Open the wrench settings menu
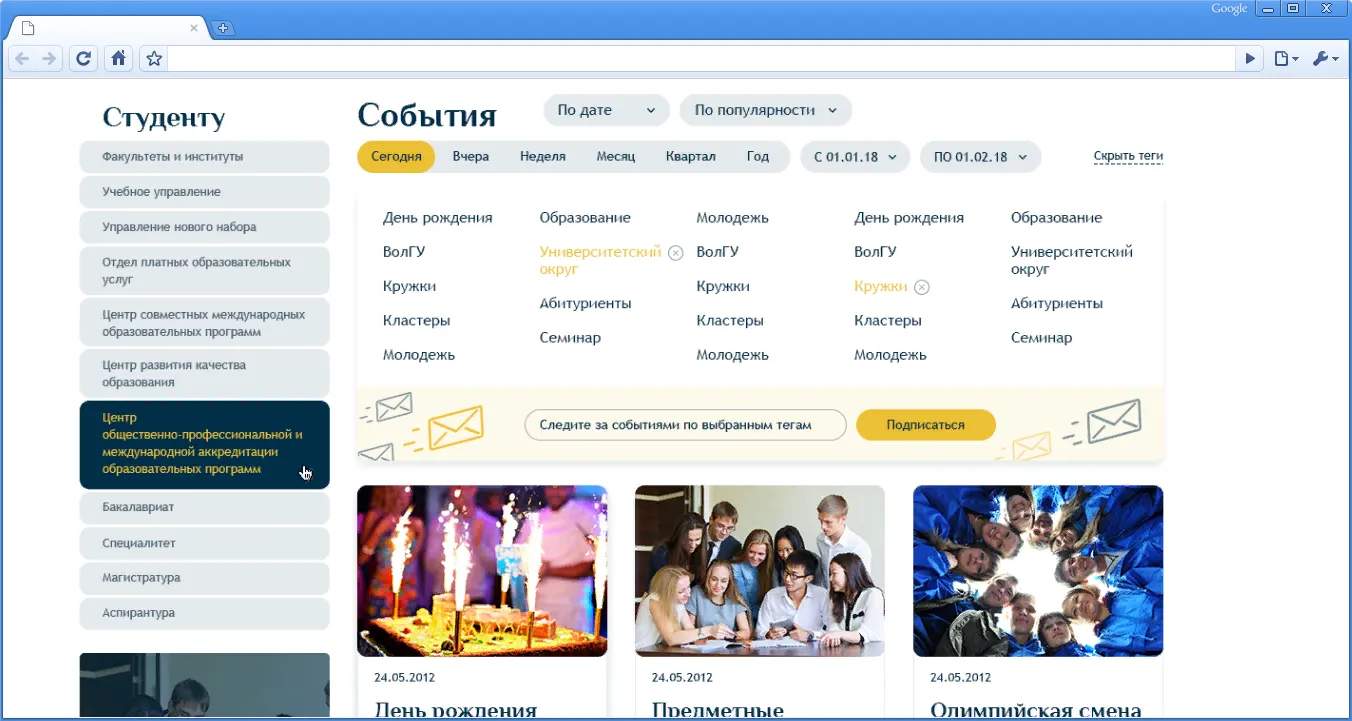This screenshot has width=1352, height=721. pyautogui.click(x=1325, y=59)
